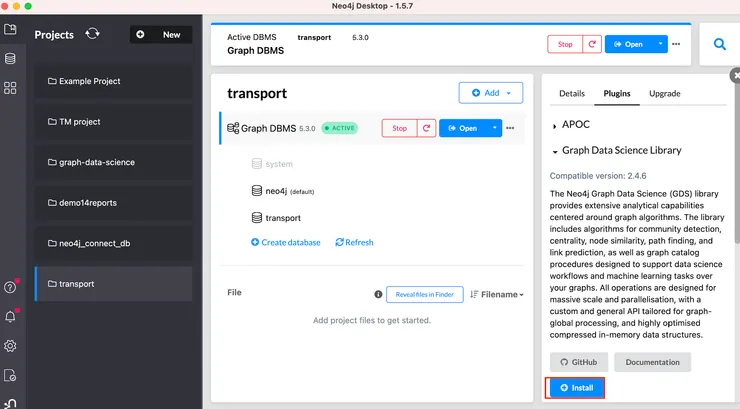
Task: Open the GitHub link button
Action: click(579, 362)
